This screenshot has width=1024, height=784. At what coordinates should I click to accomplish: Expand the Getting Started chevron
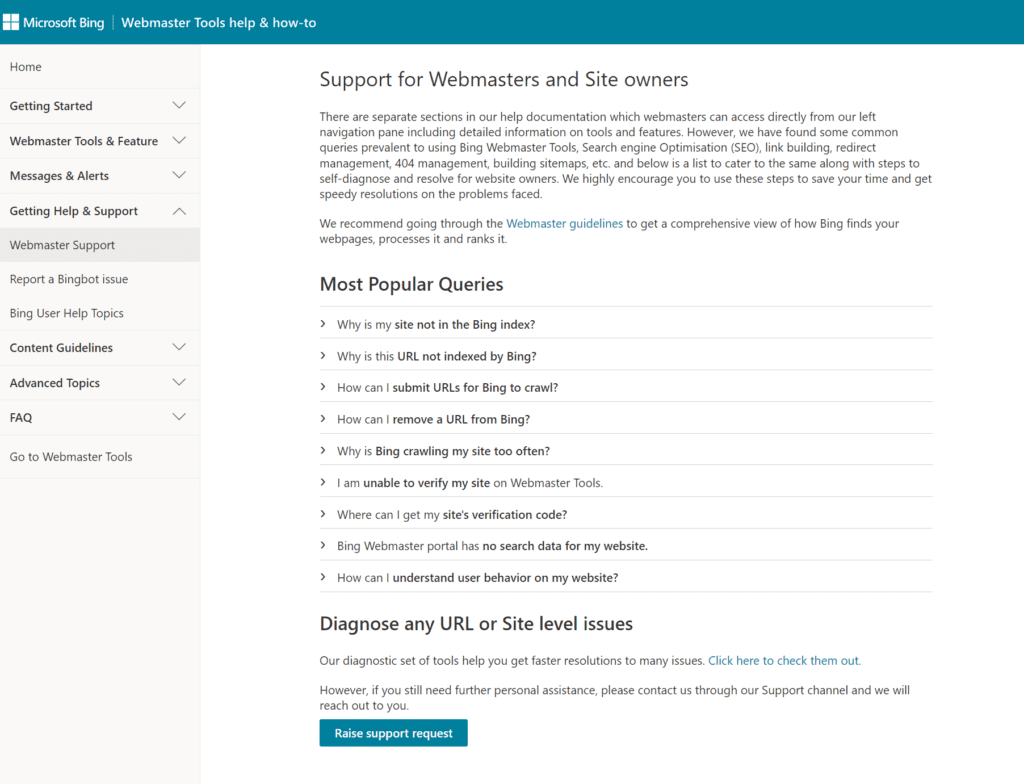tap(179, 106)
